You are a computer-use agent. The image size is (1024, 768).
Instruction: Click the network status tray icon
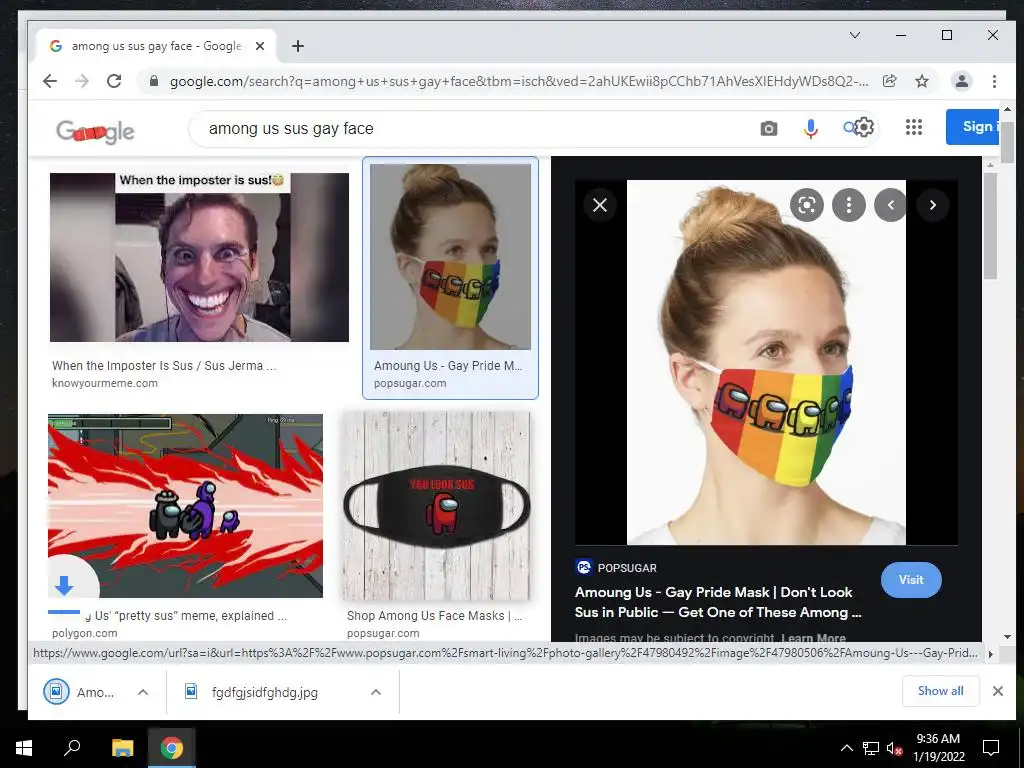871,748
